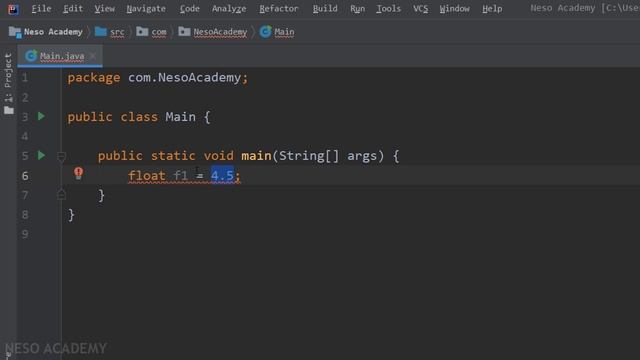Open the Window menu

[x=454, y=9]
